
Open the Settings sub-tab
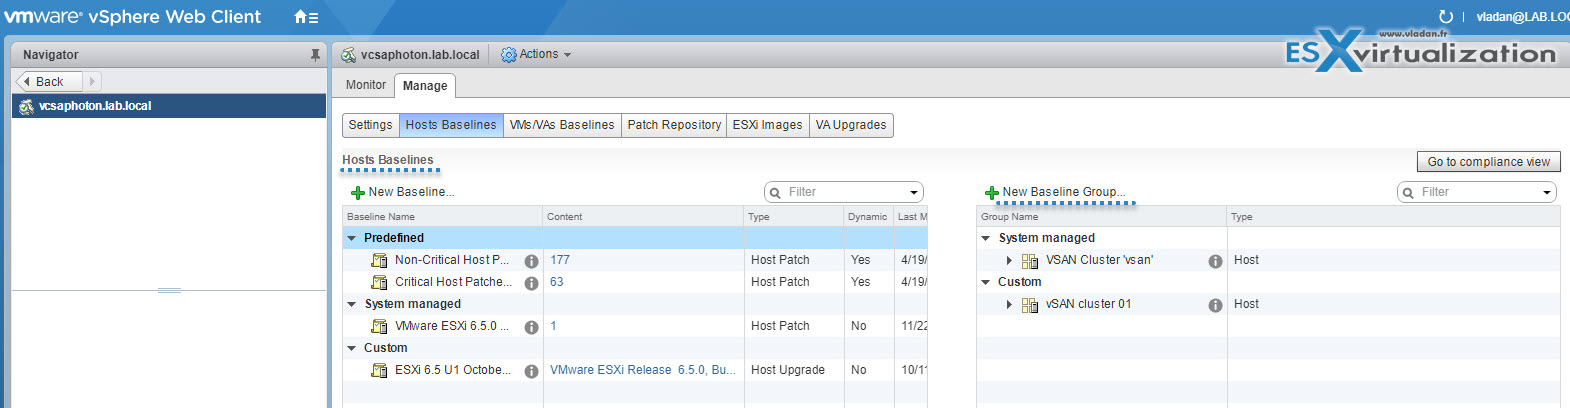pos(371,125)
